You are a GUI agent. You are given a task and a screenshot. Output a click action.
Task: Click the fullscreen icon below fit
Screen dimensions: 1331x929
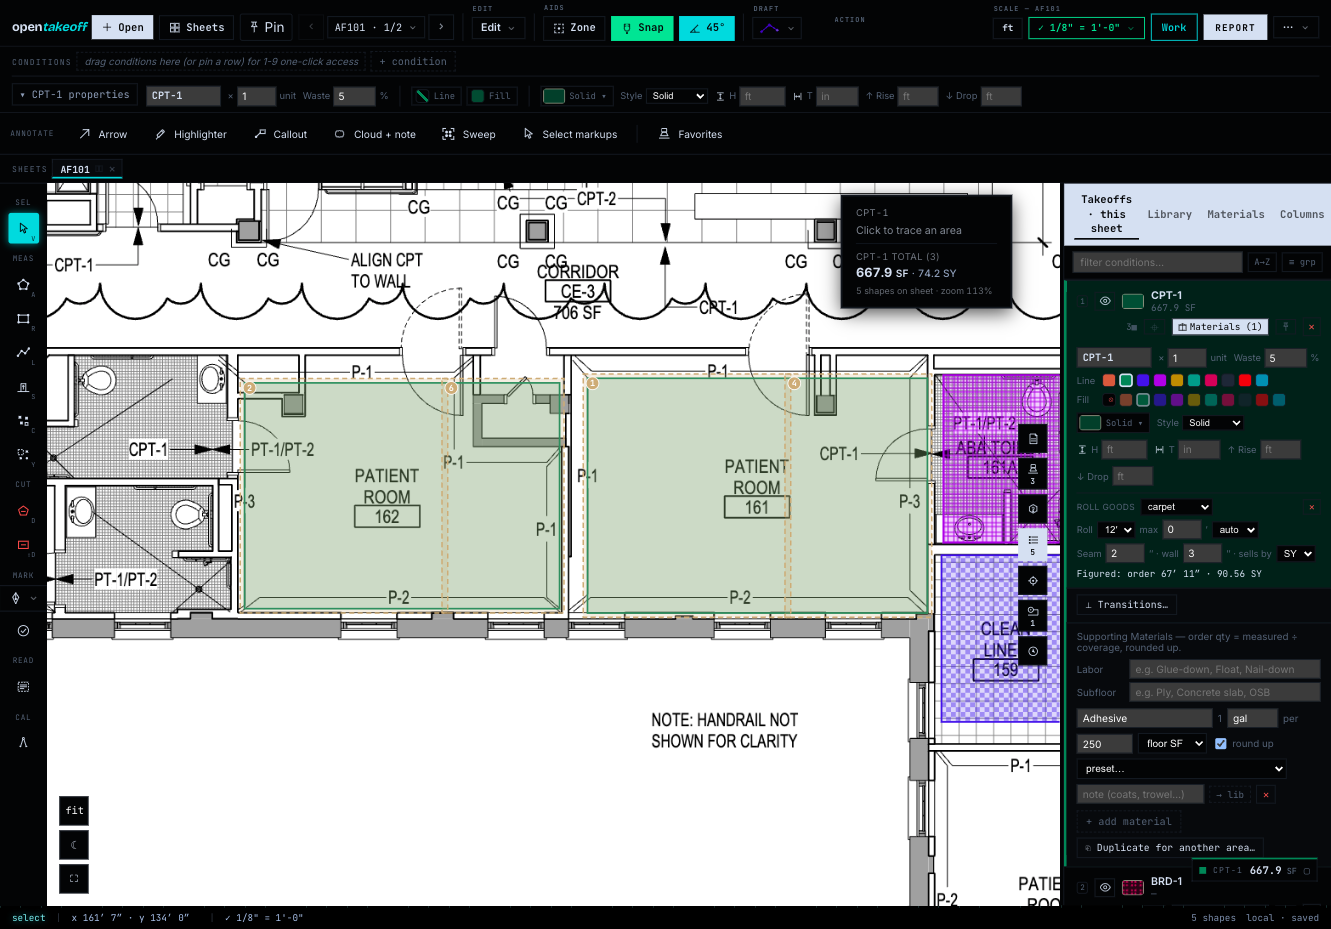coord(74,878)
